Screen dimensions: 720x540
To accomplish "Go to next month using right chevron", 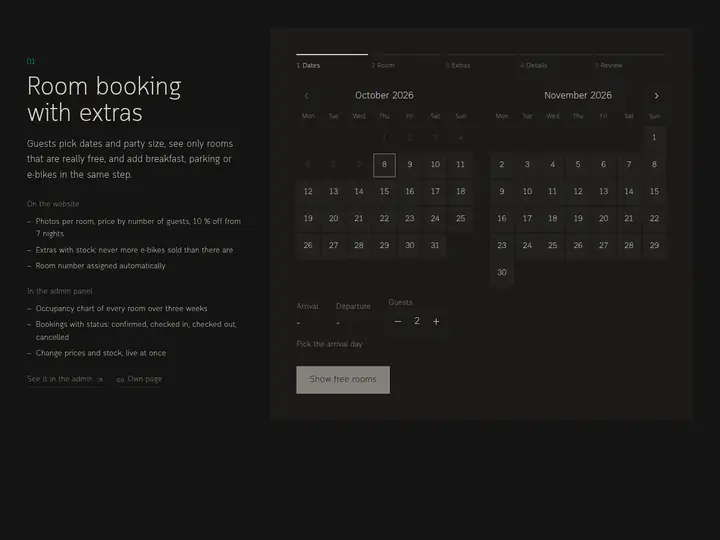I will pos(656,96).
